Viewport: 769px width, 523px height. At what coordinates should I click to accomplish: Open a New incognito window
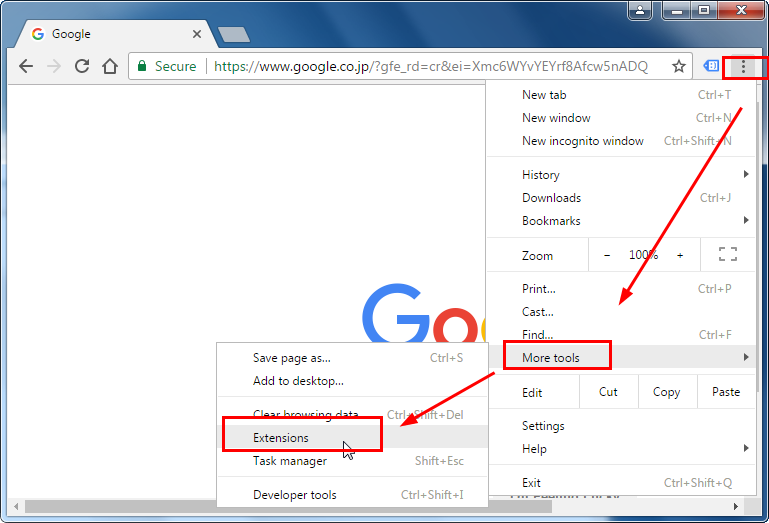tap(621, 141)
